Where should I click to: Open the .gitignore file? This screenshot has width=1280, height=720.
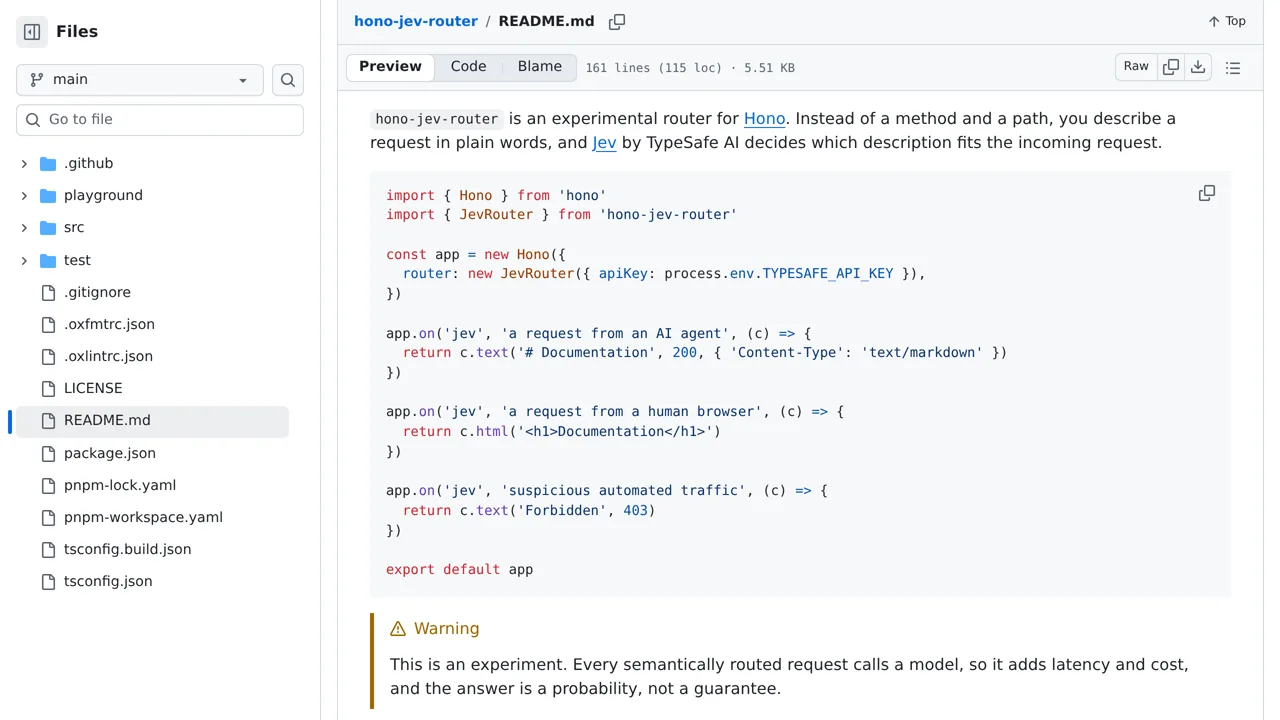click(x=152, y=292)
